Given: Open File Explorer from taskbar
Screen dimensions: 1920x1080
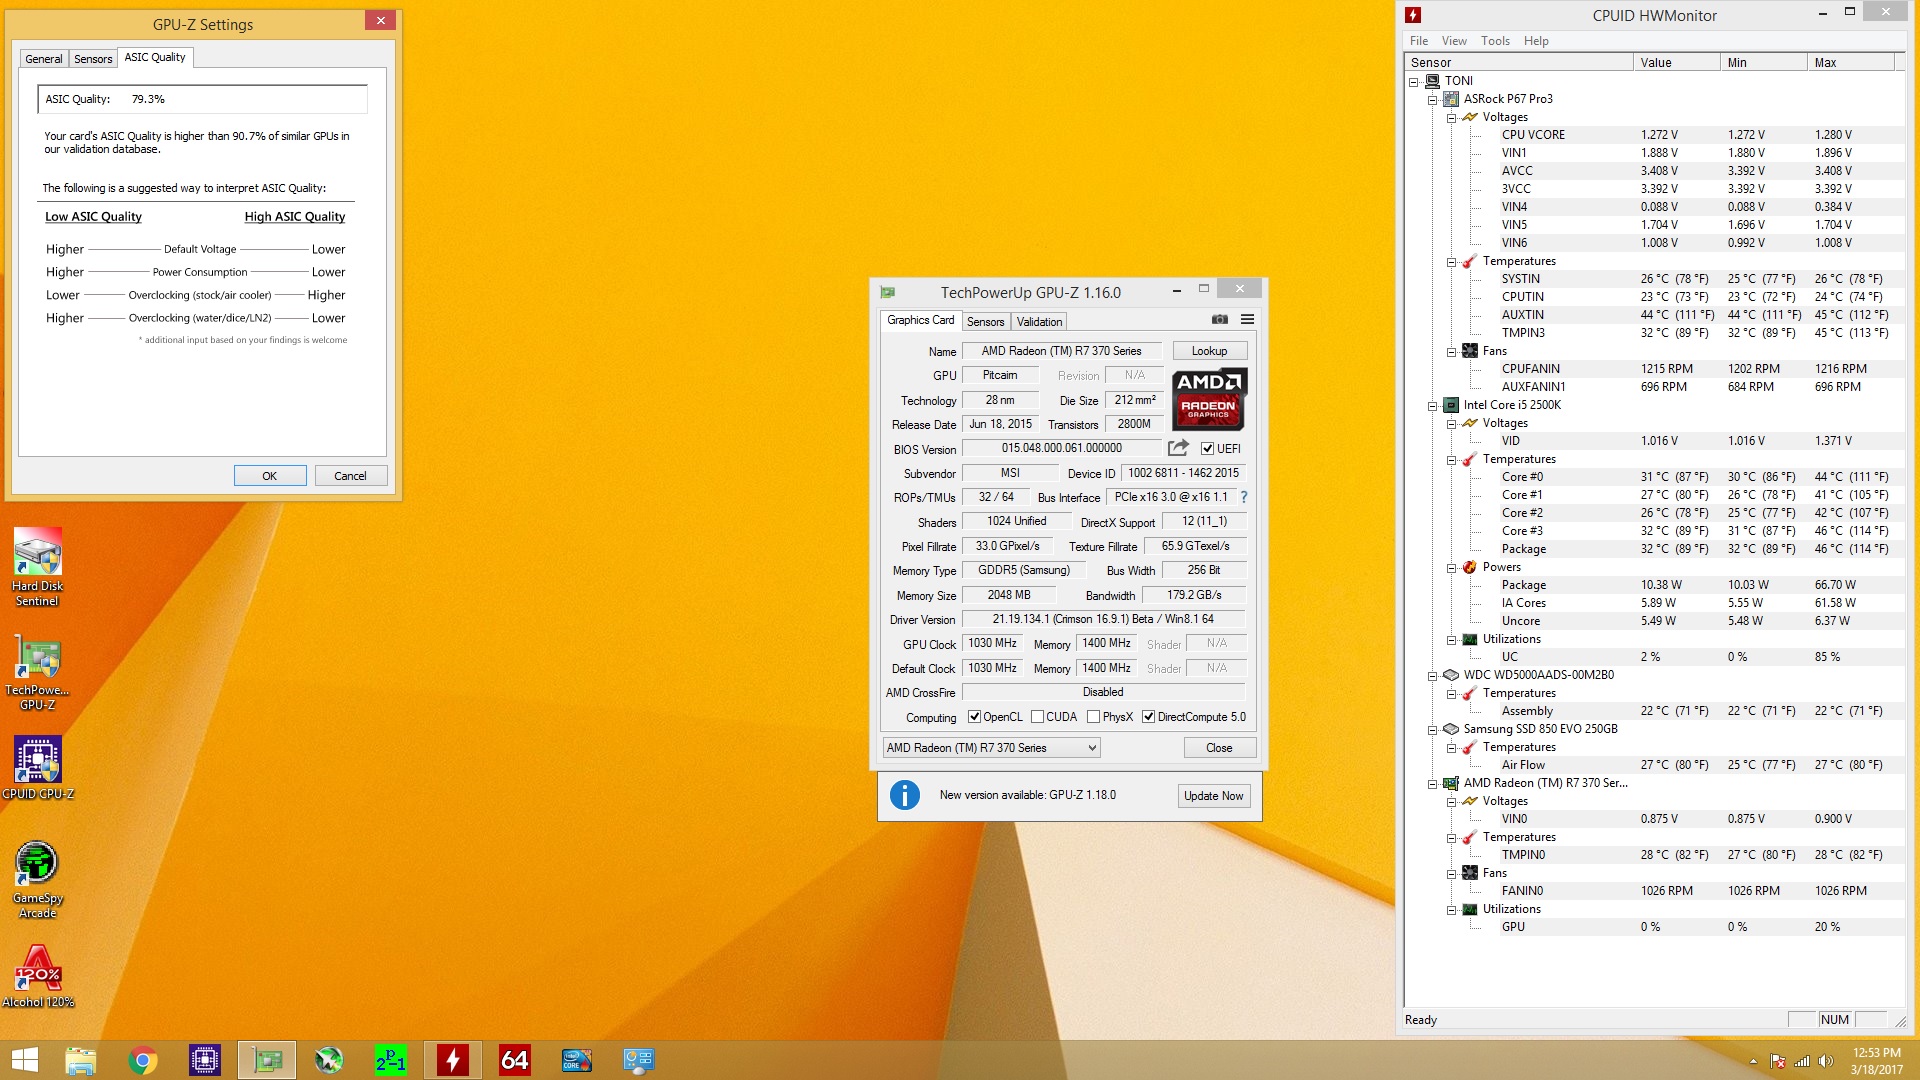Looking at the screenshot, I should point(80,1060).
